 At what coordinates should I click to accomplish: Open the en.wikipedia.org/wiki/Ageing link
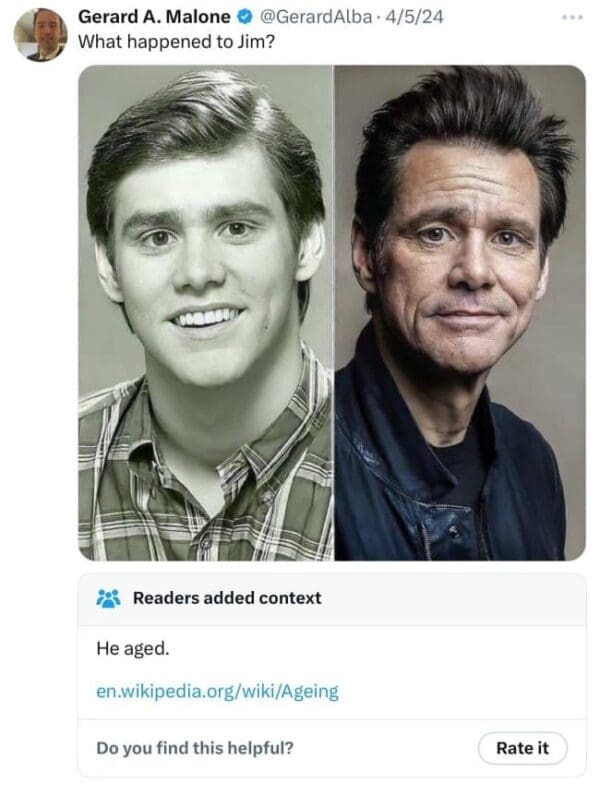tap(217, 690)
